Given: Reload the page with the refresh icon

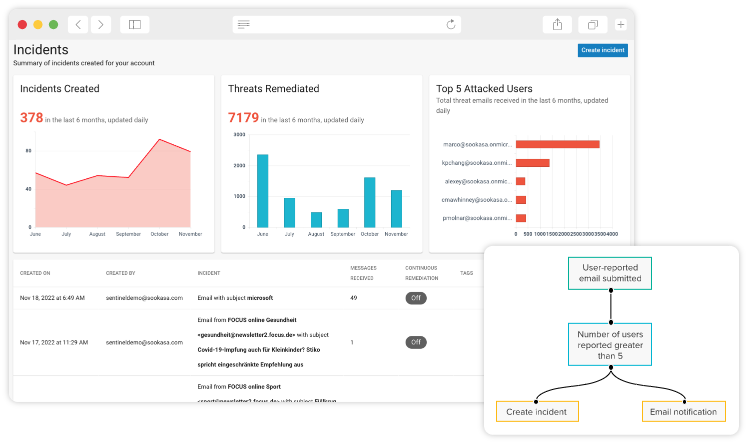Looking at the screenshot, I should click(x=451, y=24).
